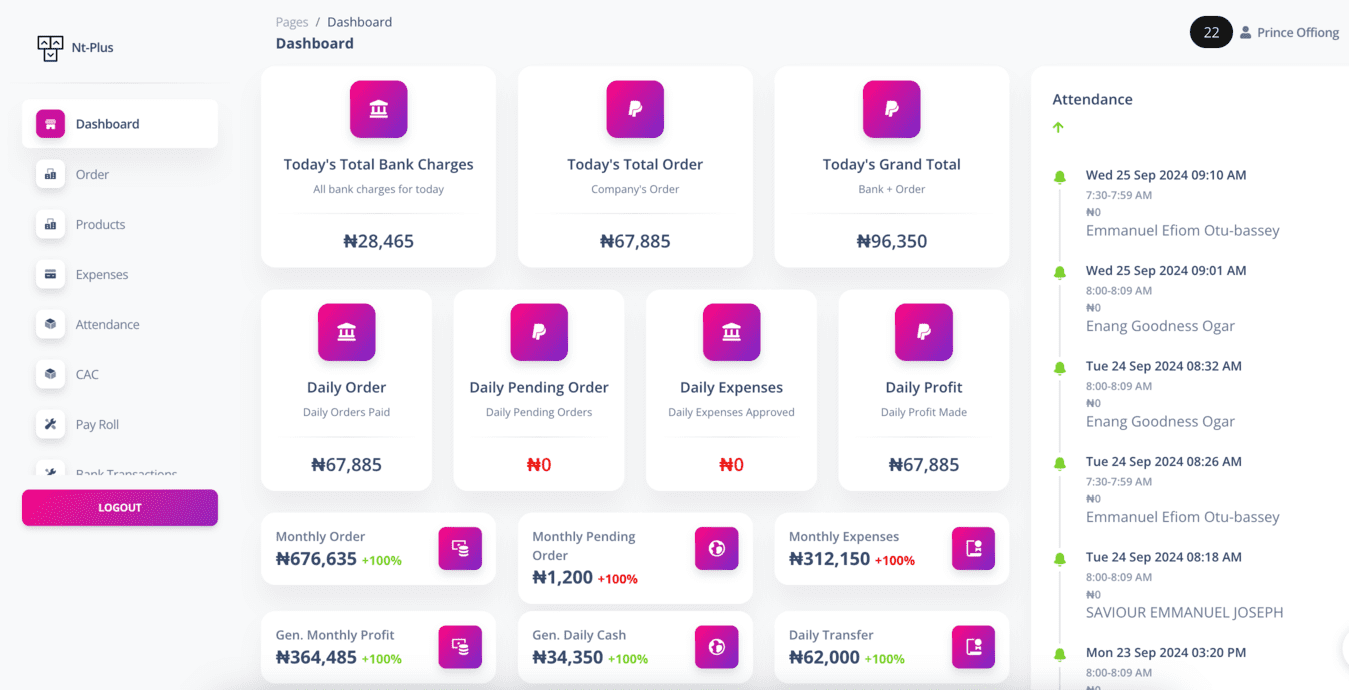1349x690 pixels.
Task: Click the Daily Profit PayPal icon
Action: point(924,332)
